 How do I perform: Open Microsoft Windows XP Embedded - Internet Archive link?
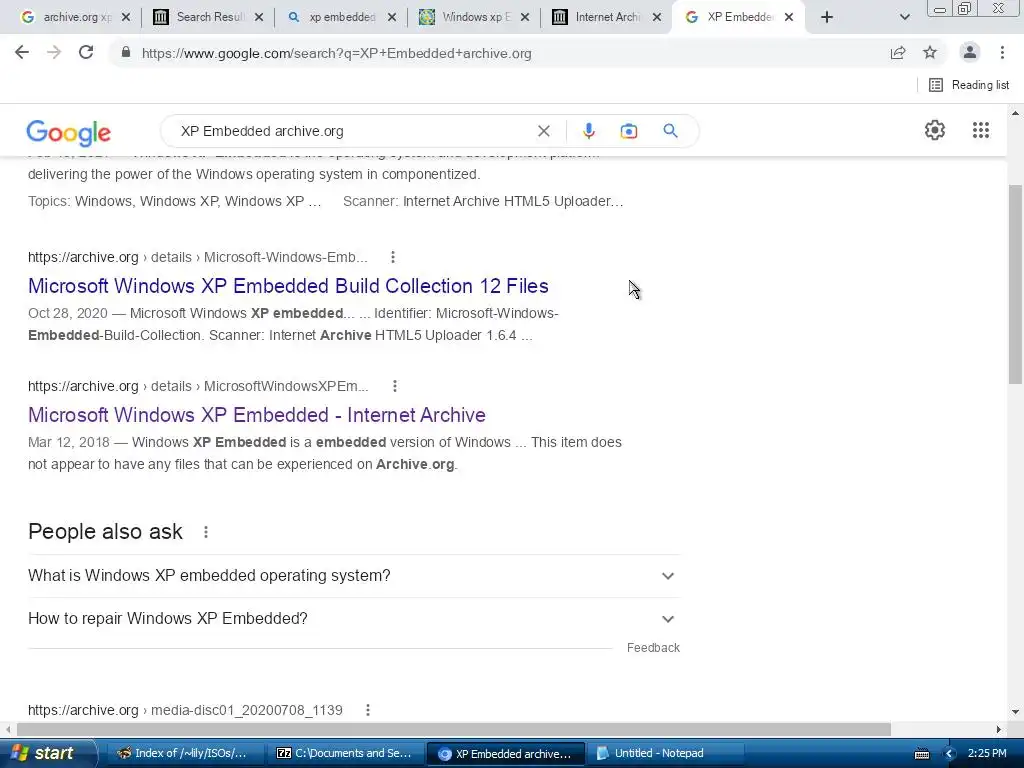pyautogui.click(x=257, y=415)
